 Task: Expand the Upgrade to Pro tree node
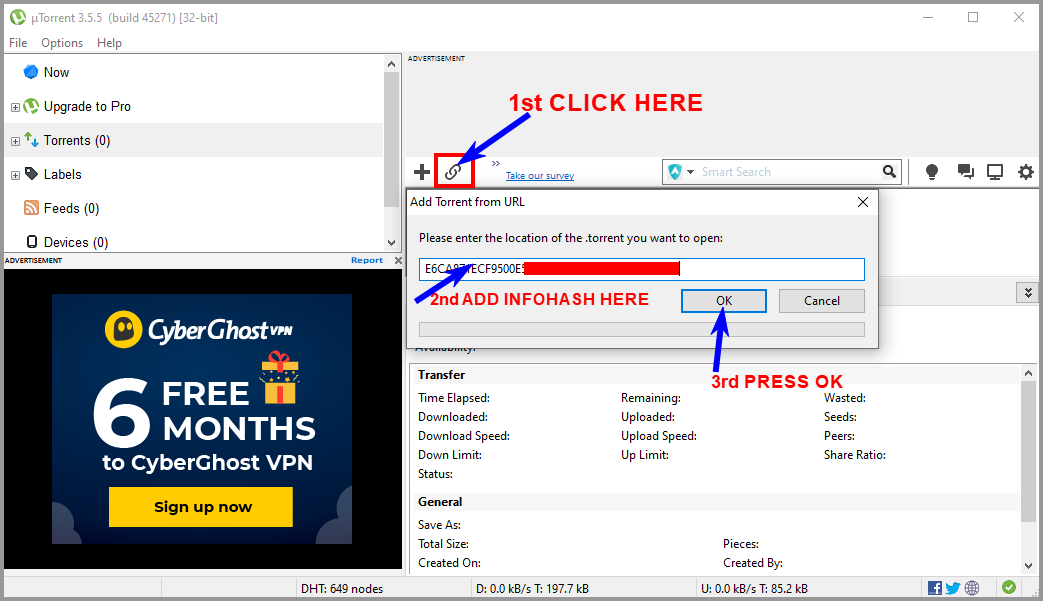(15, 107)
